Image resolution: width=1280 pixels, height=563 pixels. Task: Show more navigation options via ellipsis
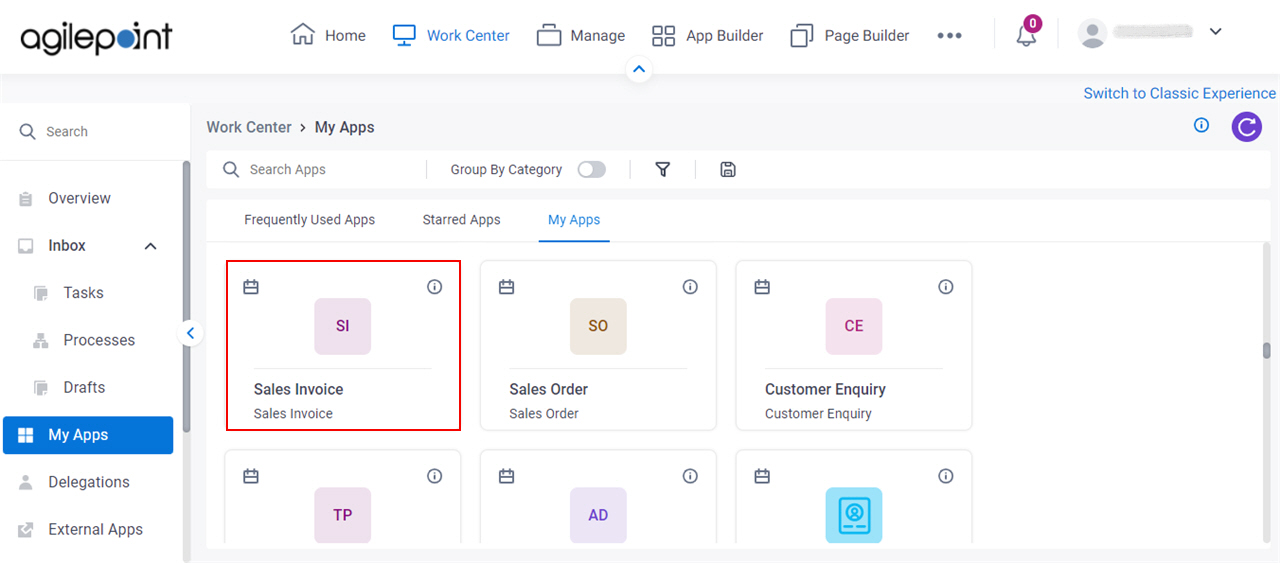tap(949, 35)
